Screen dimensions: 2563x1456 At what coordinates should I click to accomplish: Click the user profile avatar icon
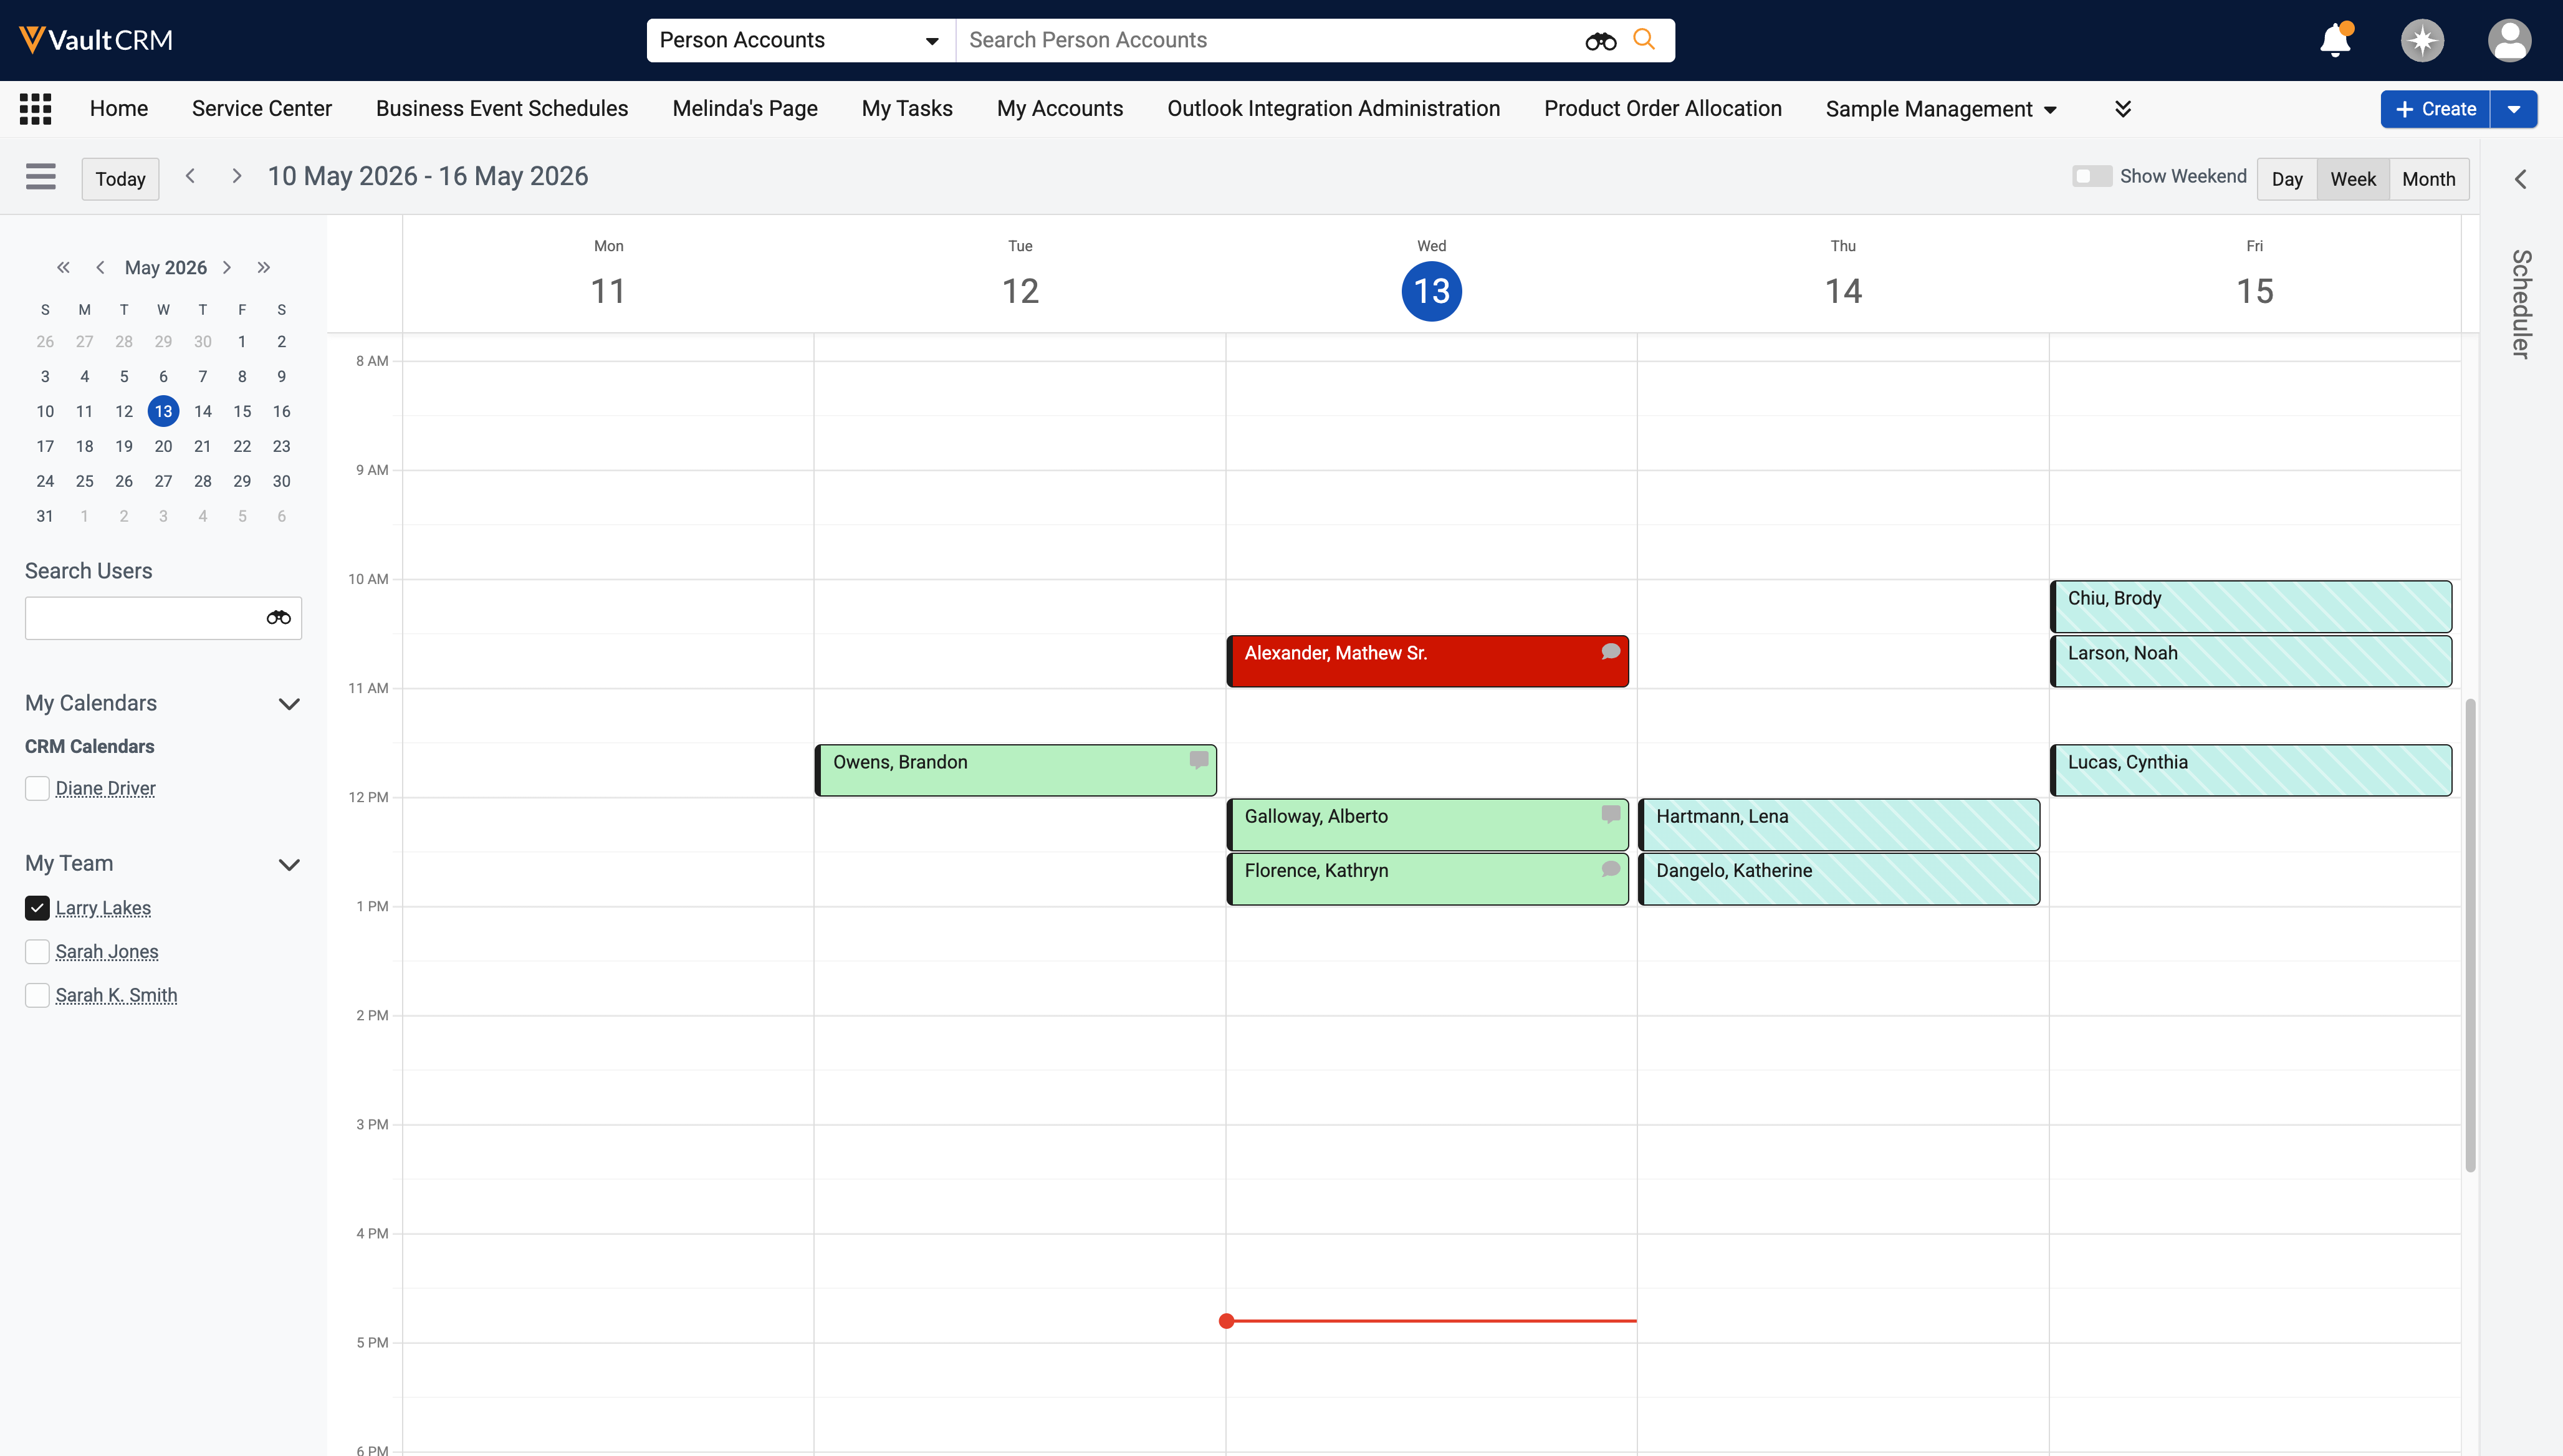click(x=2509, y=40)
